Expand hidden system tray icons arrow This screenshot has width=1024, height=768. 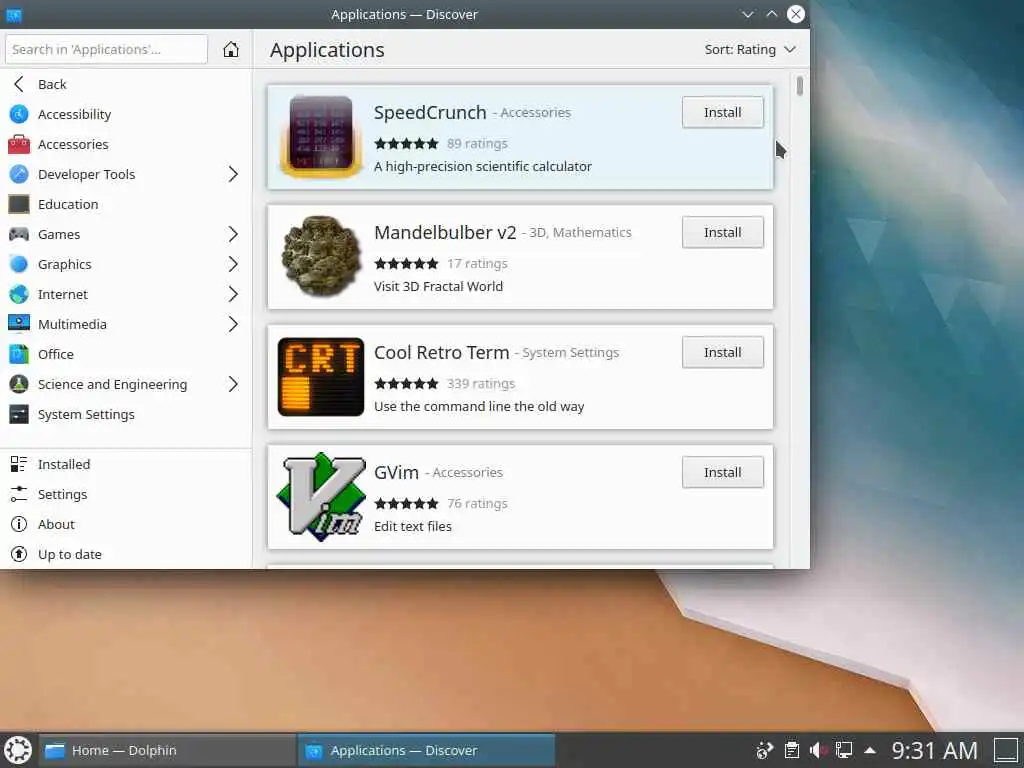pyautogui.click(x=870, y=750)
